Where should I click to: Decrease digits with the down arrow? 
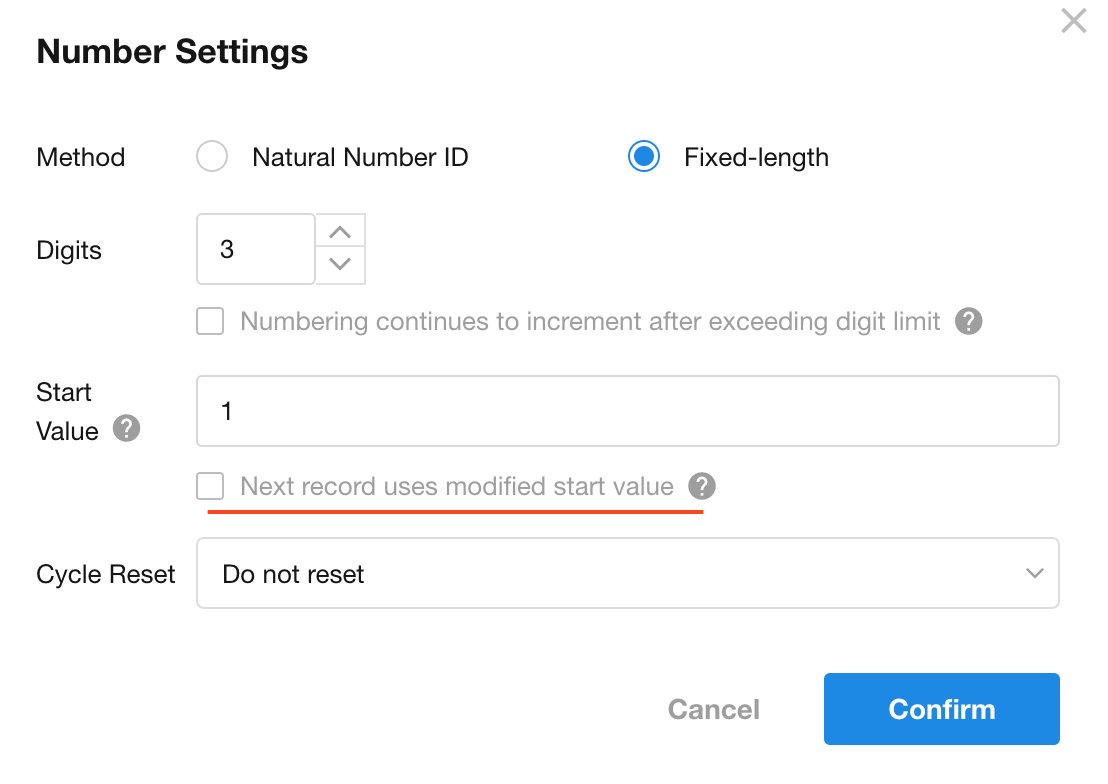[x=340, y=265]
